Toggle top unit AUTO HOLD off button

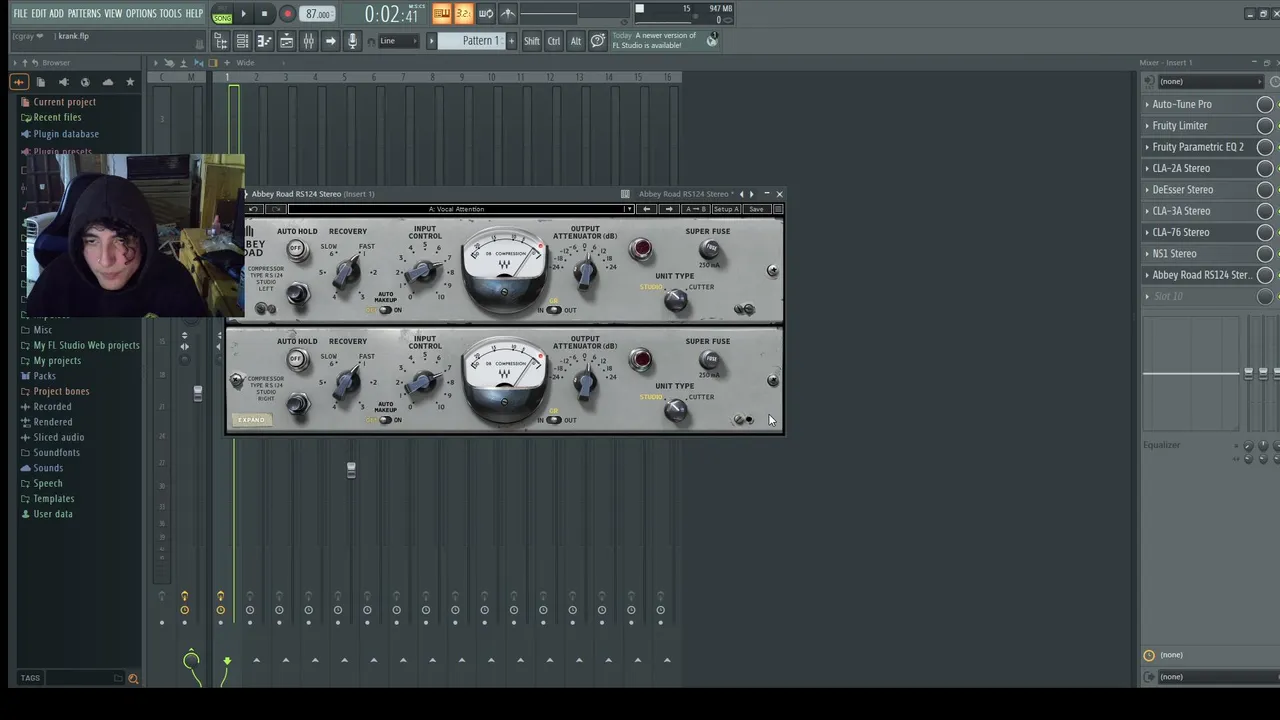click(296, 249)
